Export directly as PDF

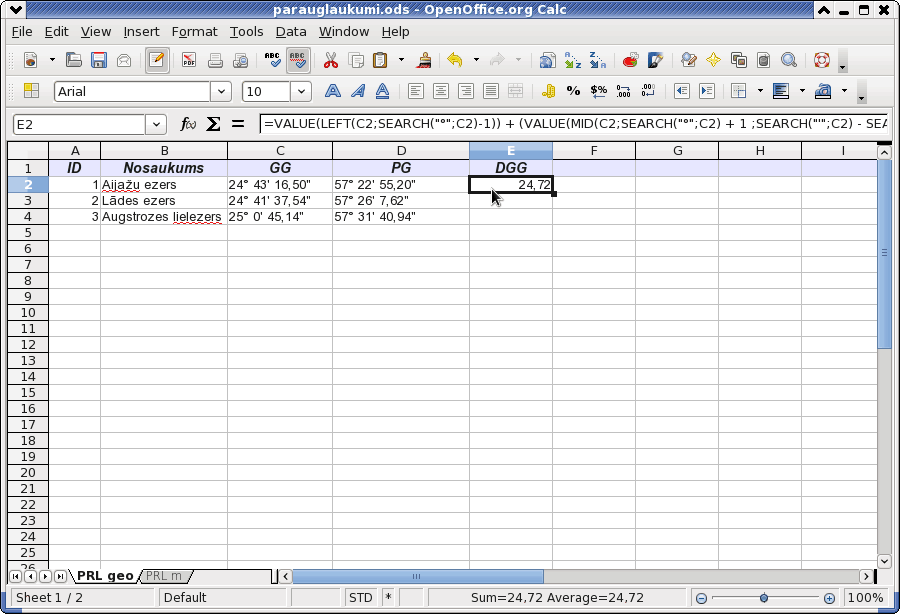(x=188, y=60)
